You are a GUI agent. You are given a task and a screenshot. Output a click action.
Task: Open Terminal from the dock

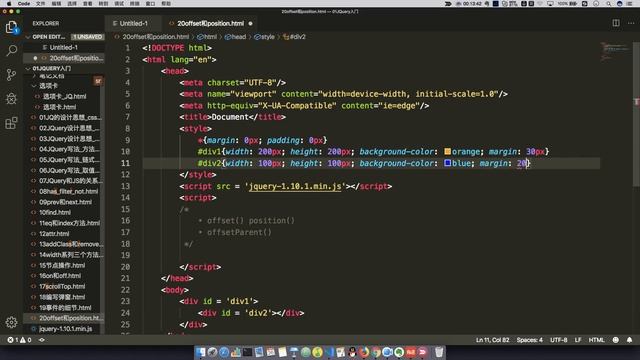pyautogui.click(x=247, y=352)
